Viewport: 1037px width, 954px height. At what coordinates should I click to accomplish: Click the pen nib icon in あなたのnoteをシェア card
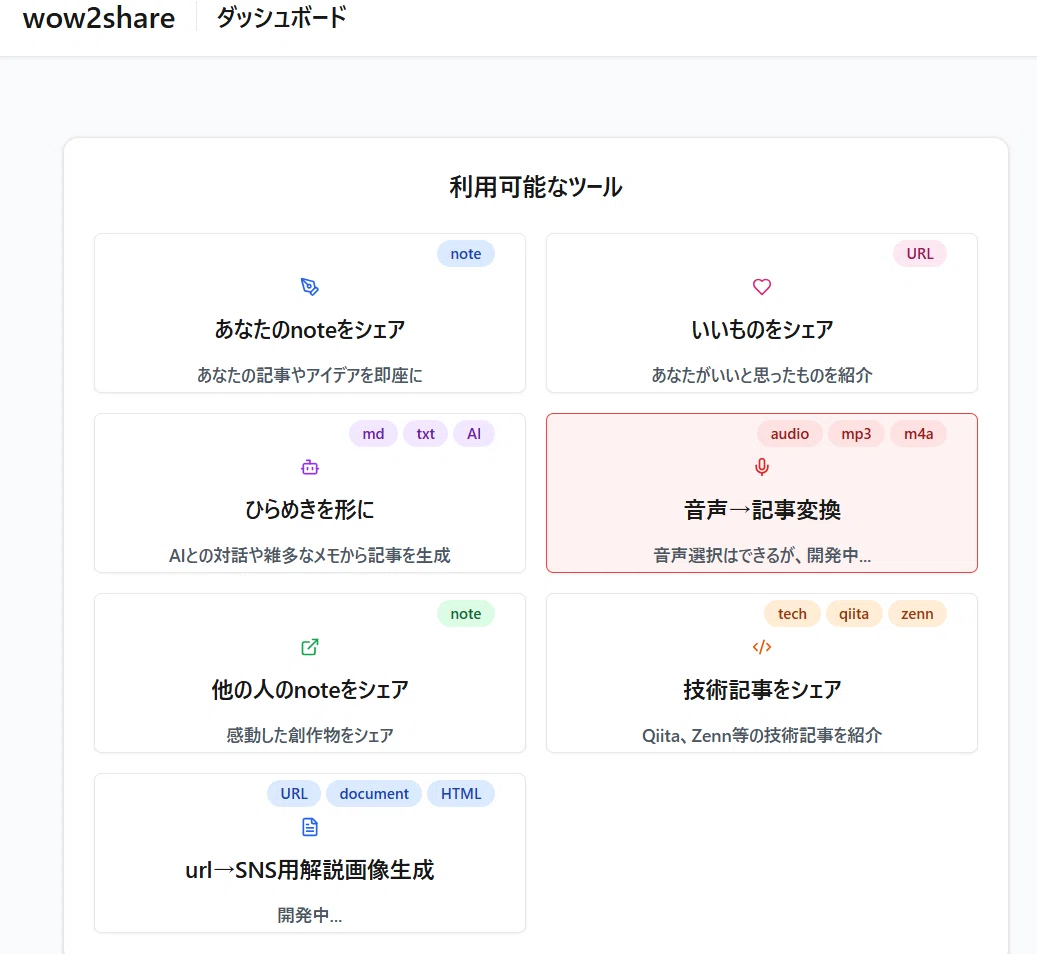[310, 286]
